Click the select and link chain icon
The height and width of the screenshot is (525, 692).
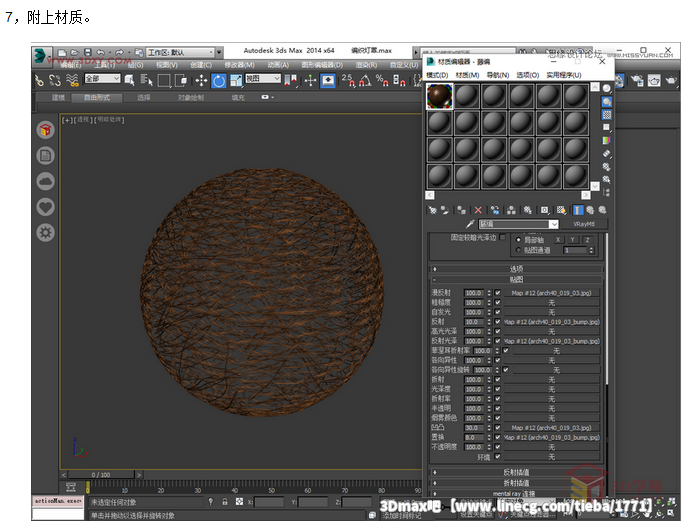coord(40,80)
